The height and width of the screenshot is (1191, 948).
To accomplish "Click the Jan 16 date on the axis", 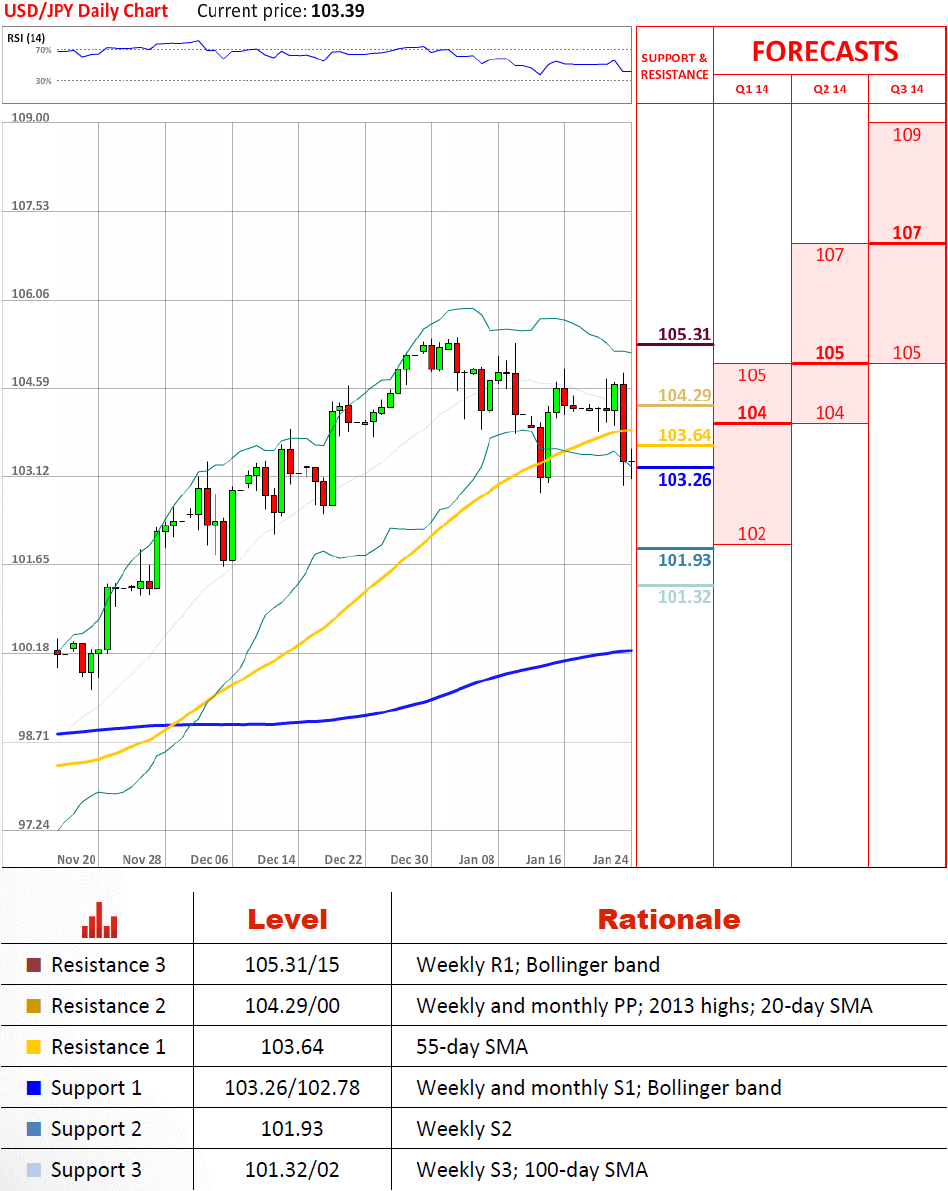I will click(x=543, y=859).
